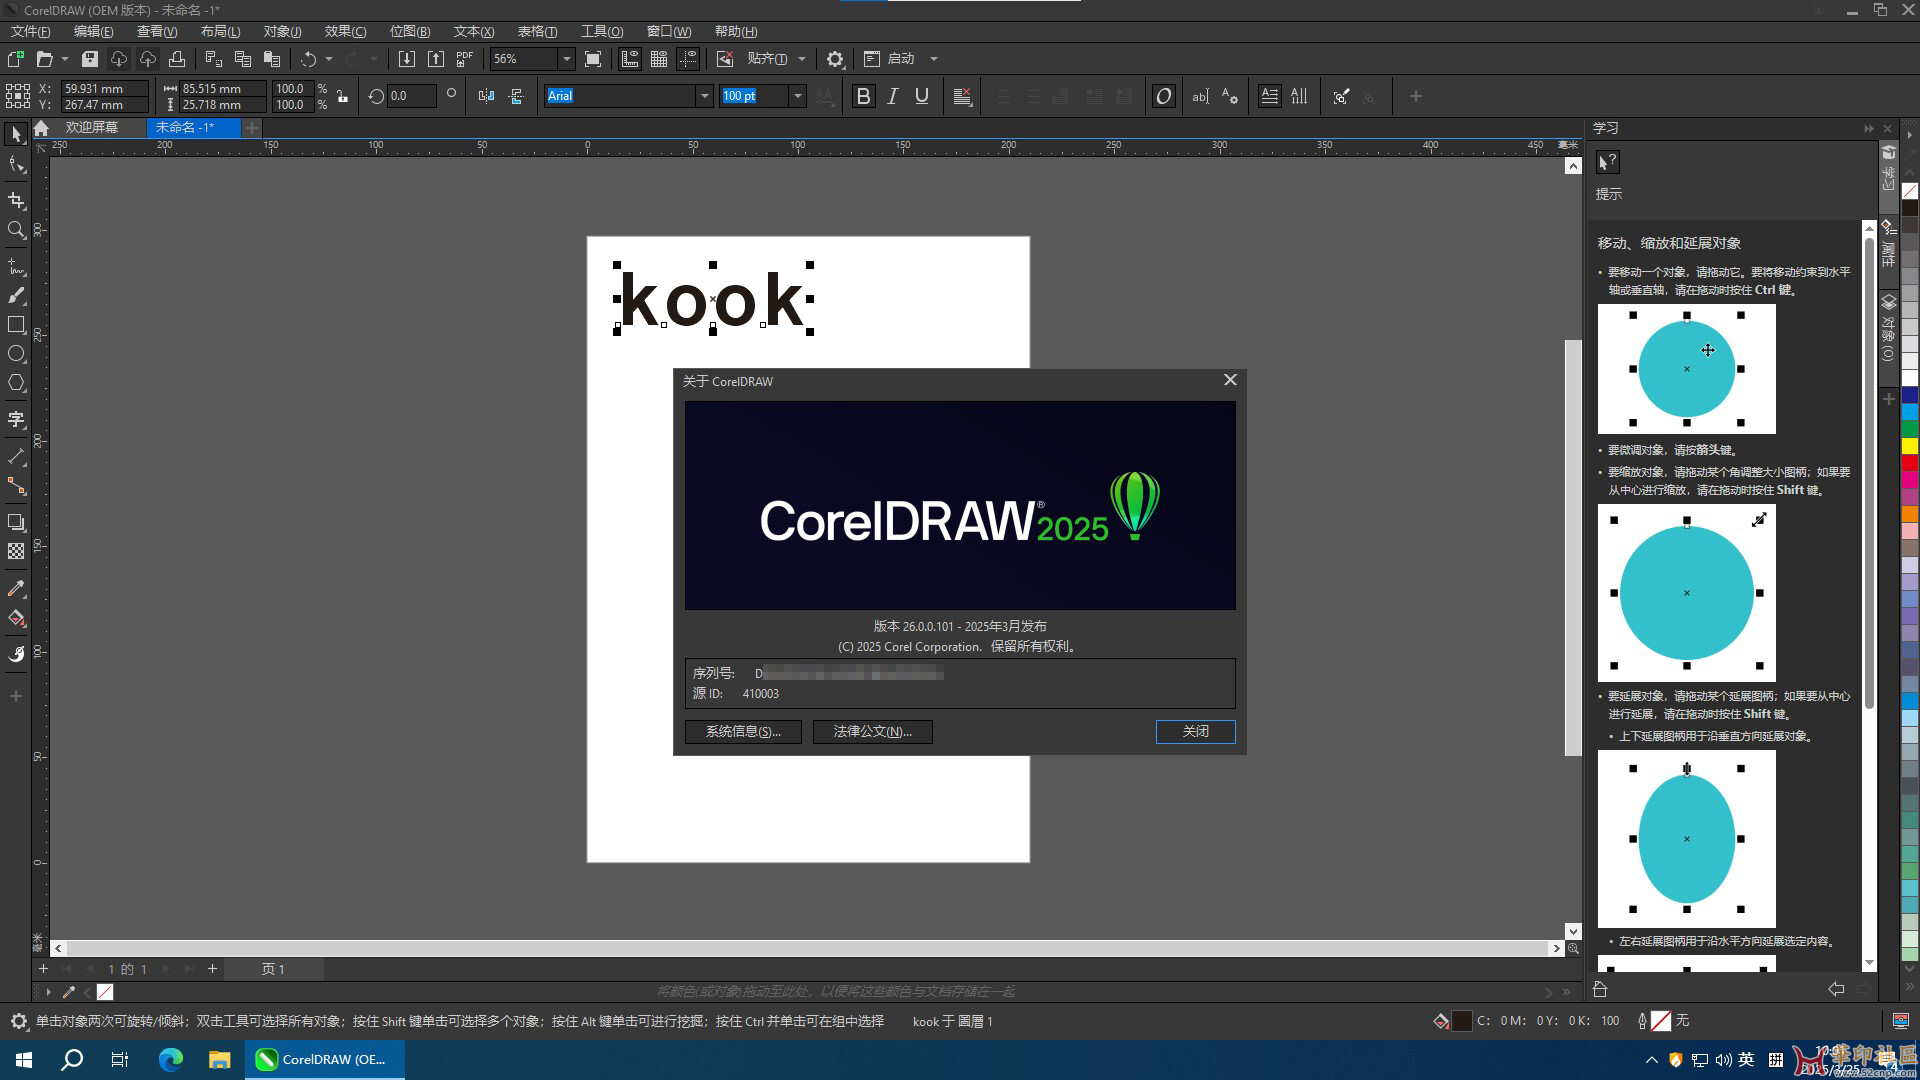Click the New document icon
The image size is (1920, 1080).
coord(16,59)
